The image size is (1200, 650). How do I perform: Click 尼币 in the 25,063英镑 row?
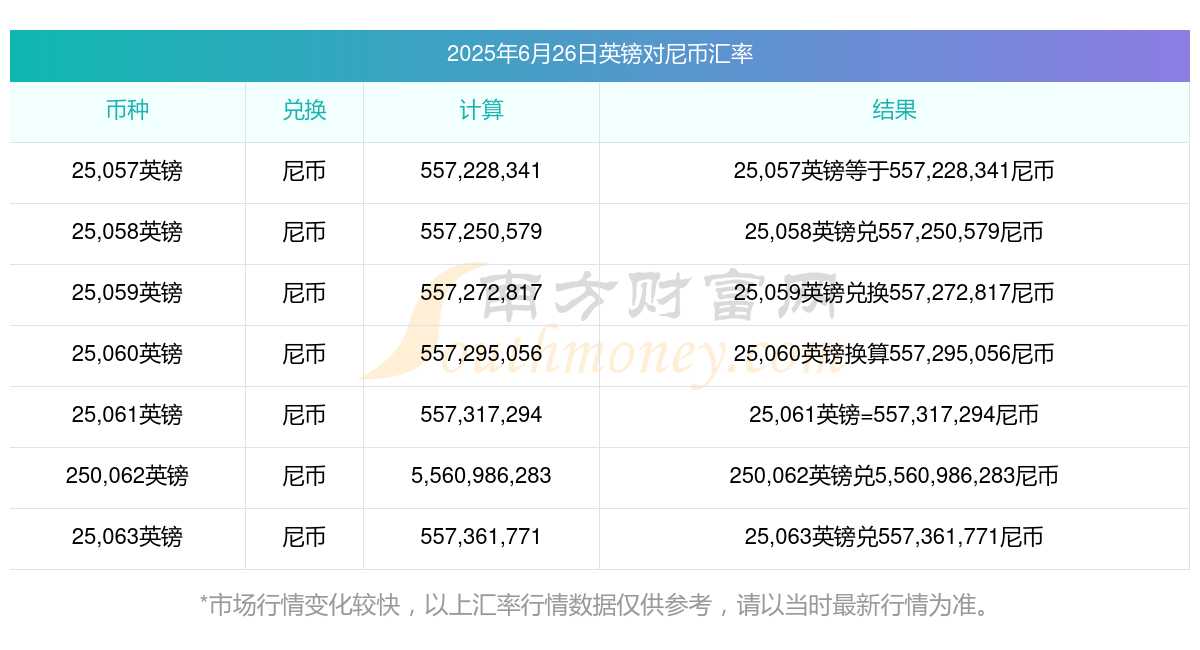tap(304, 537)
